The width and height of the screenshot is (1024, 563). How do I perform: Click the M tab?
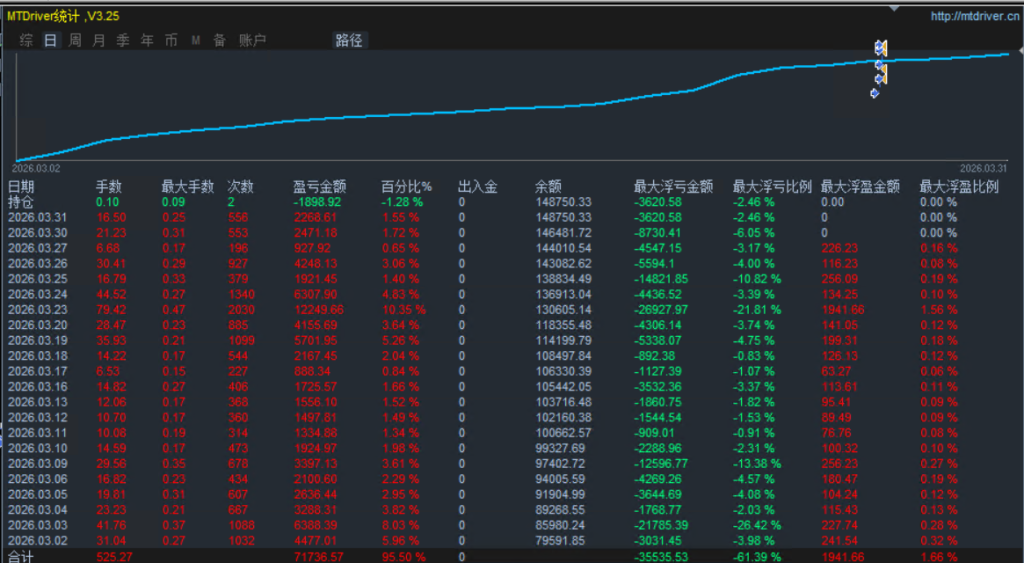pos(196,41)
